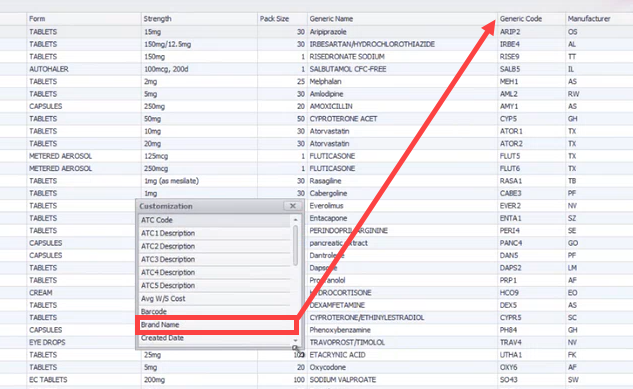Select Brand Name in Customization list
The height and width of the screenshot is (389, 633).
click(215, 325)
